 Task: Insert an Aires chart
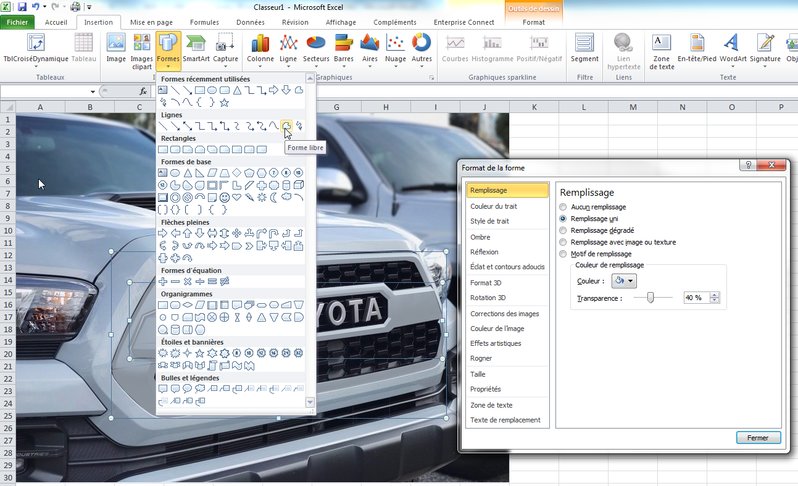tap(369, 49)
